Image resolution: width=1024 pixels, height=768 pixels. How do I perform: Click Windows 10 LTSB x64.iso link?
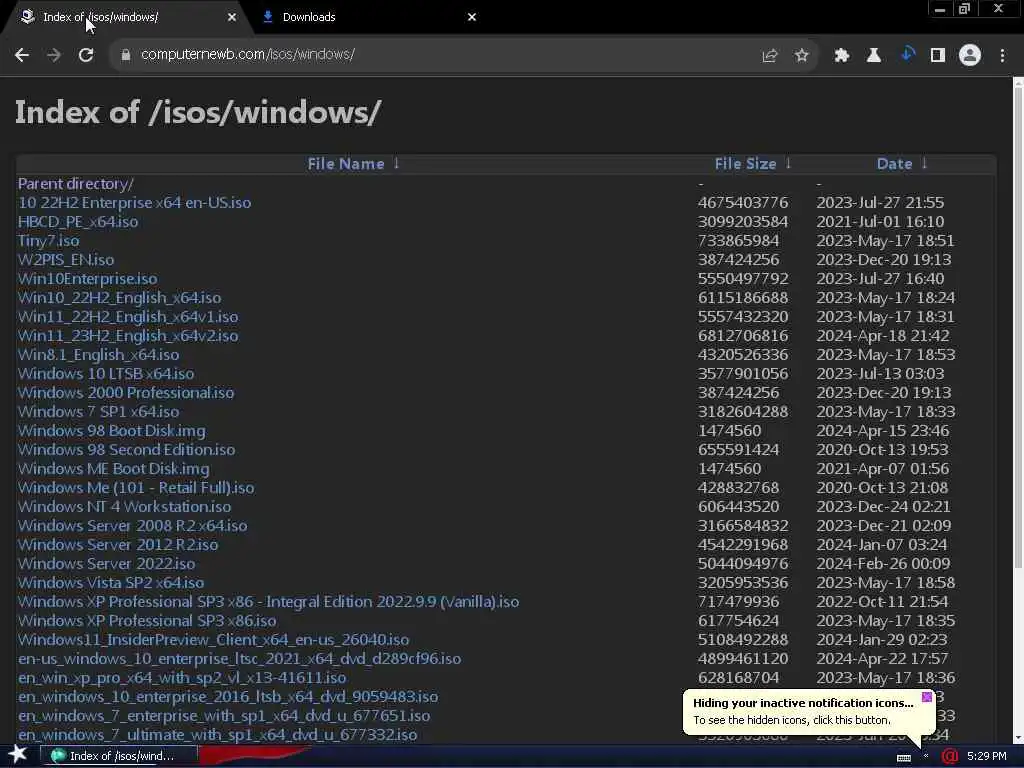106,374
